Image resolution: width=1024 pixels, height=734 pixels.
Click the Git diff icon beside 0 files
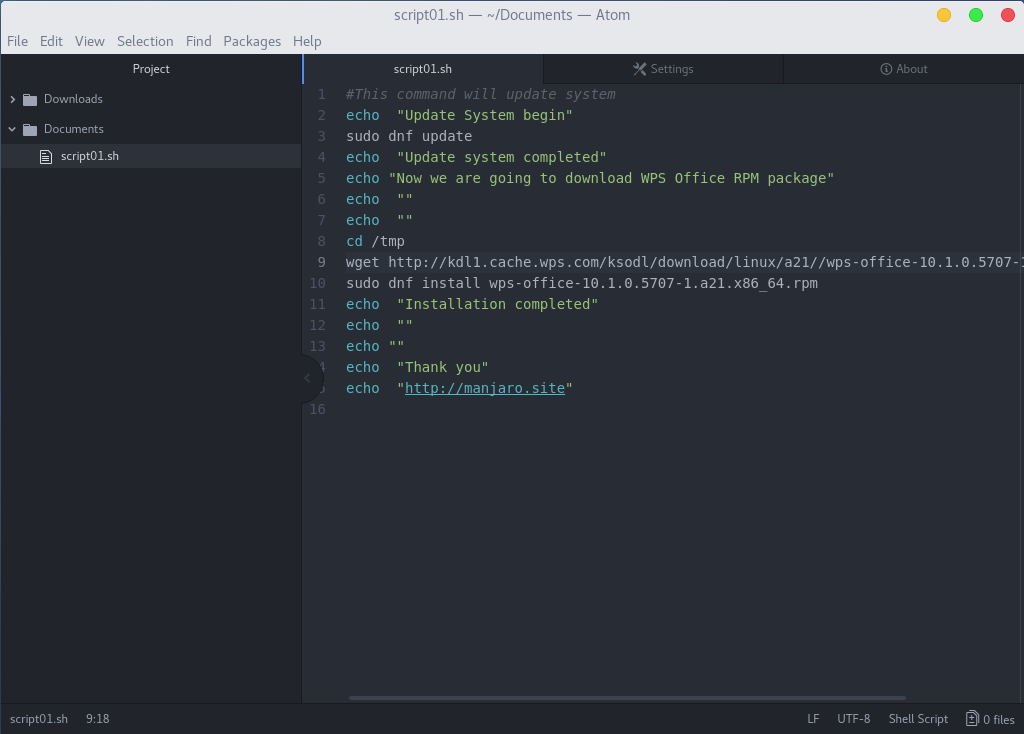[972, 719]
